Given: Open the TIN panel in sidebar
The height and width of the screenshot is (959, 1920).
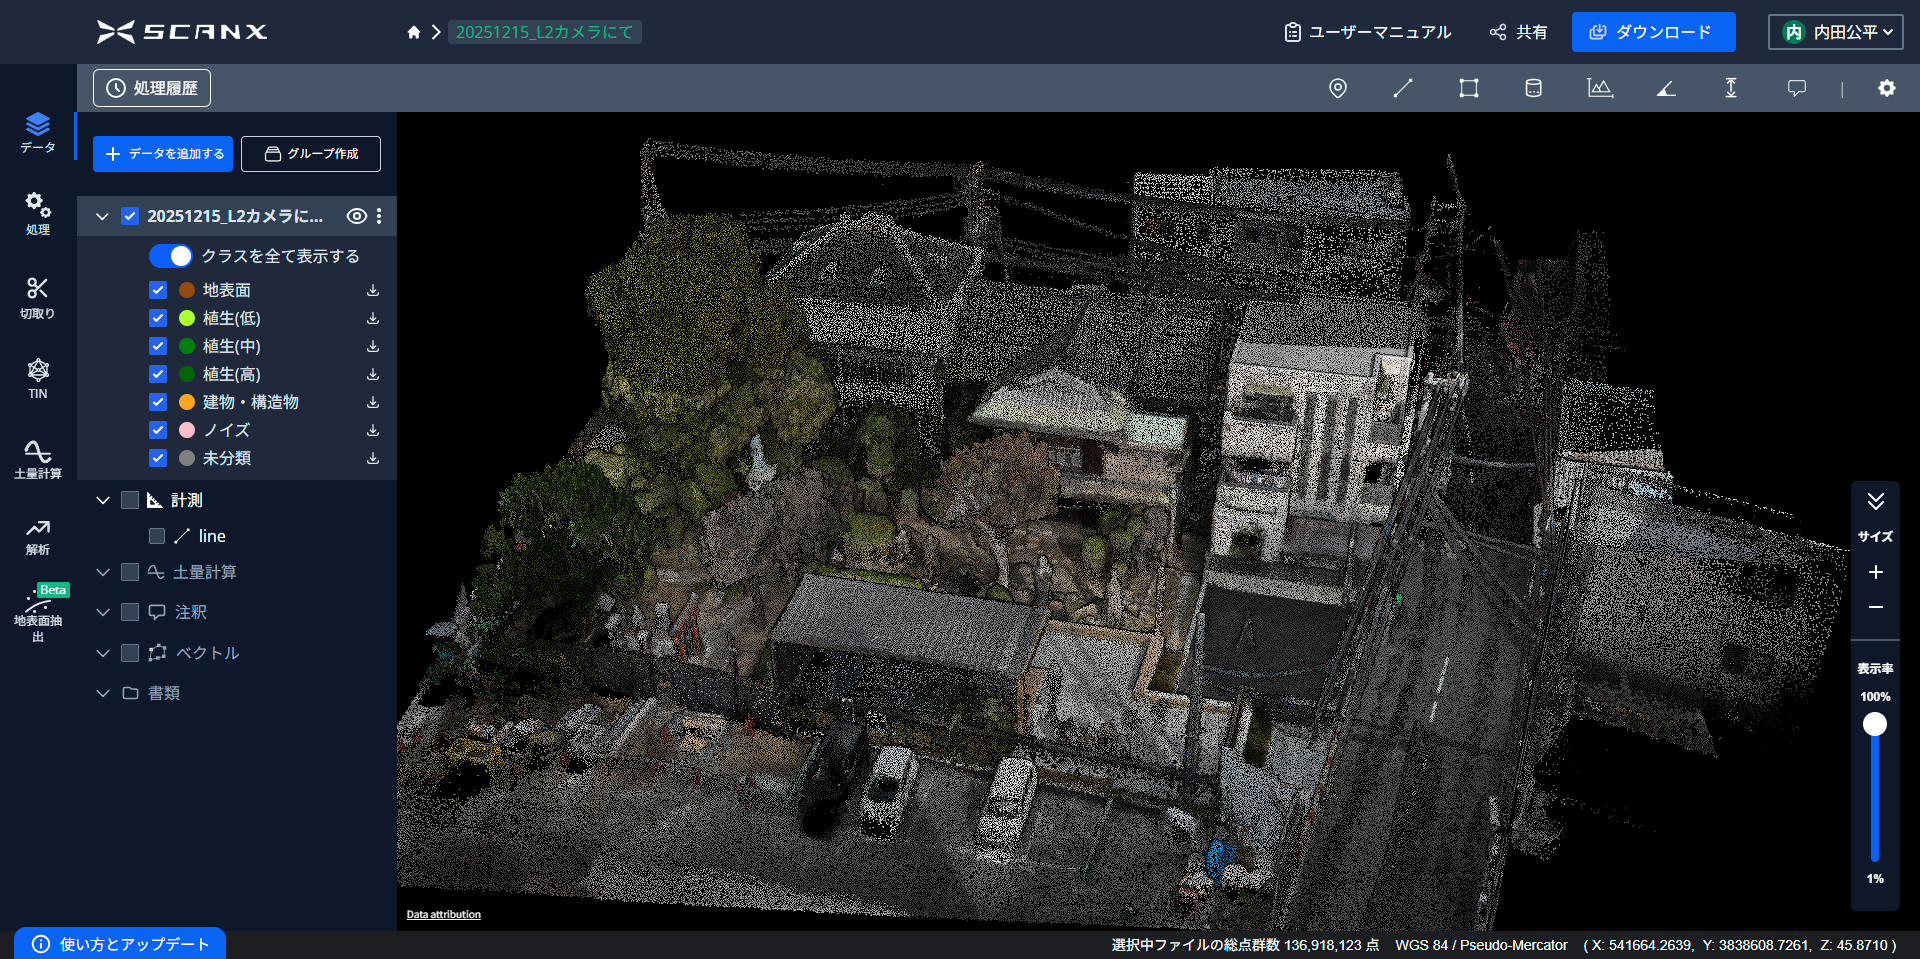Looking at the screenshot, I should [x=38, y=378].
